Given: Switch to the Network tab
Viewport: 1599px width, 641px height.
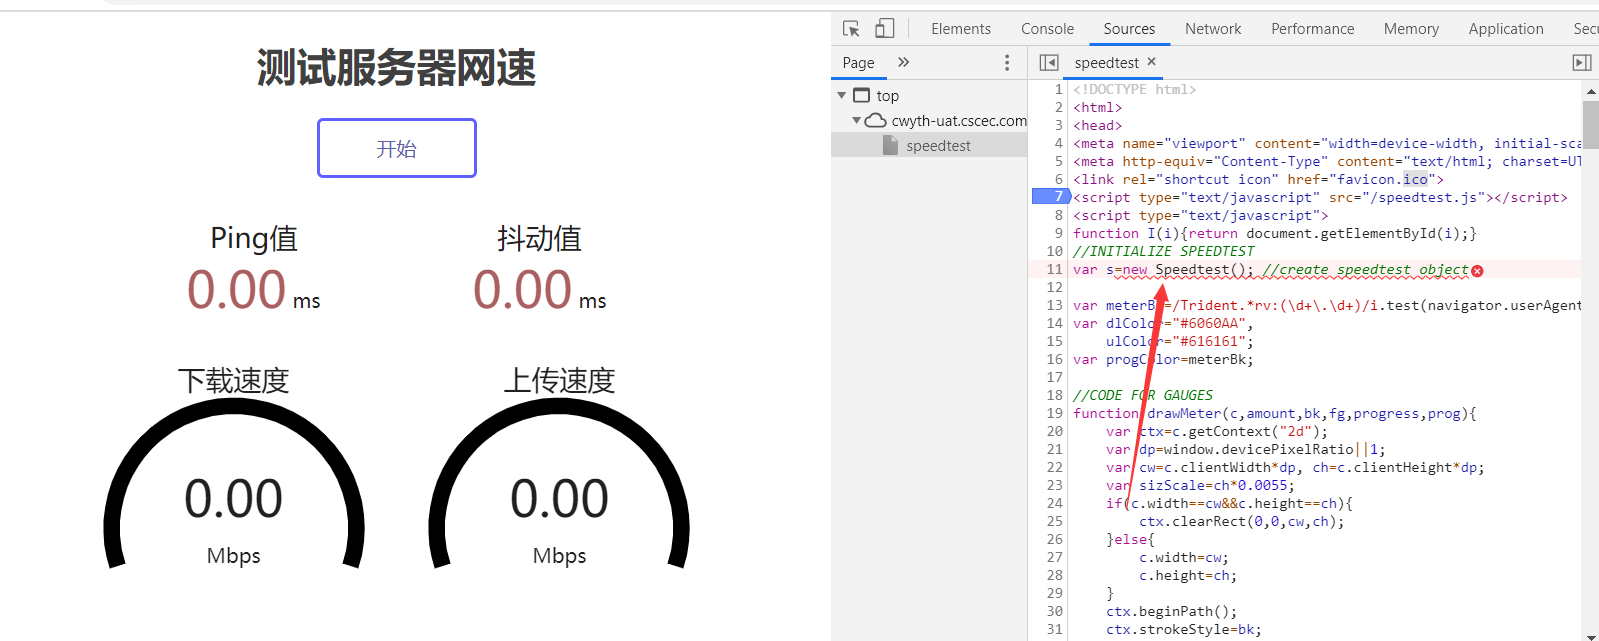Looking at the screenshot, I should [1213, 29].
